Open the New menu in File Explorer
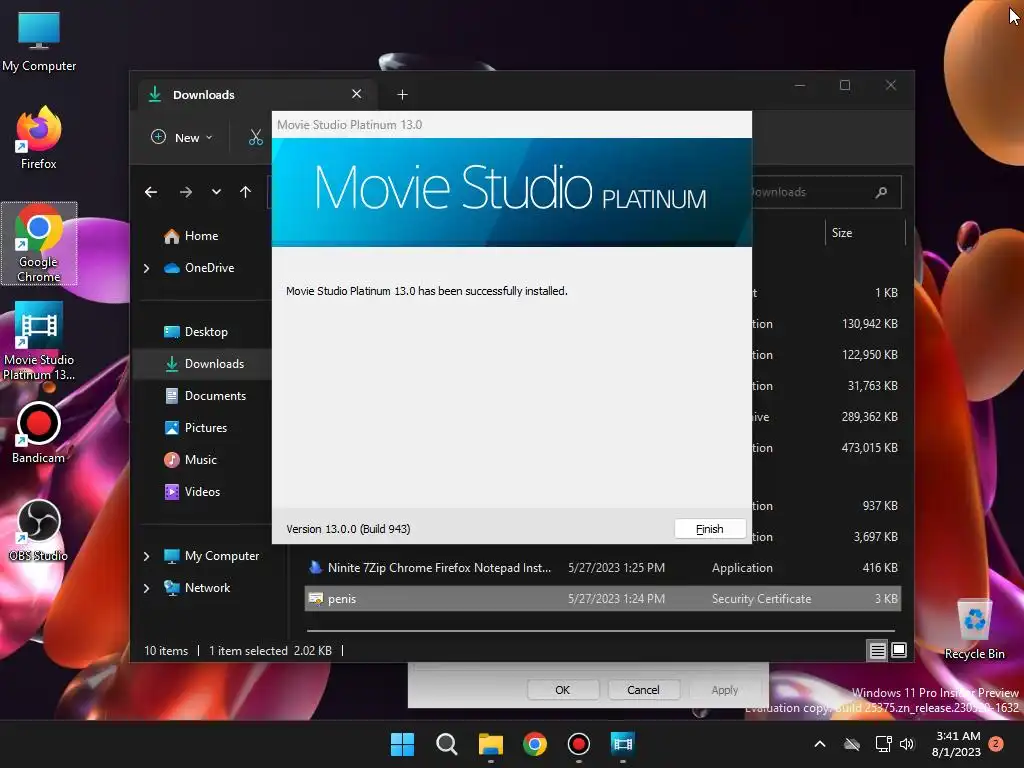The height and width of the screenshot is (768, 1024). pyautogui.click(x=182, y=137)
